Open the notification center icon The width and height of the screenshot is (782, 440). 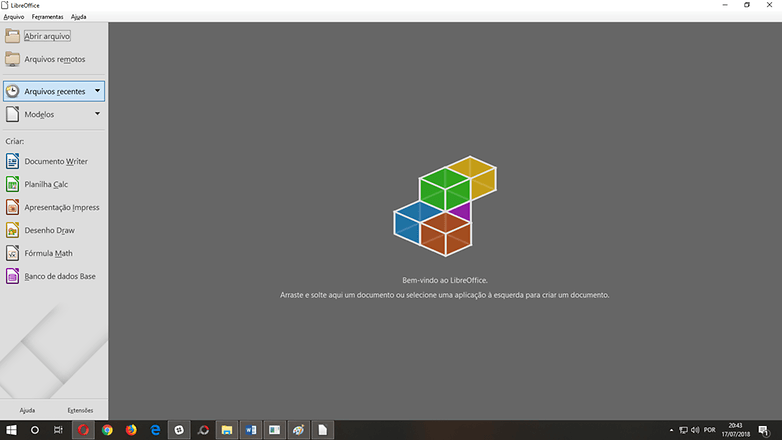pos(764,430)
